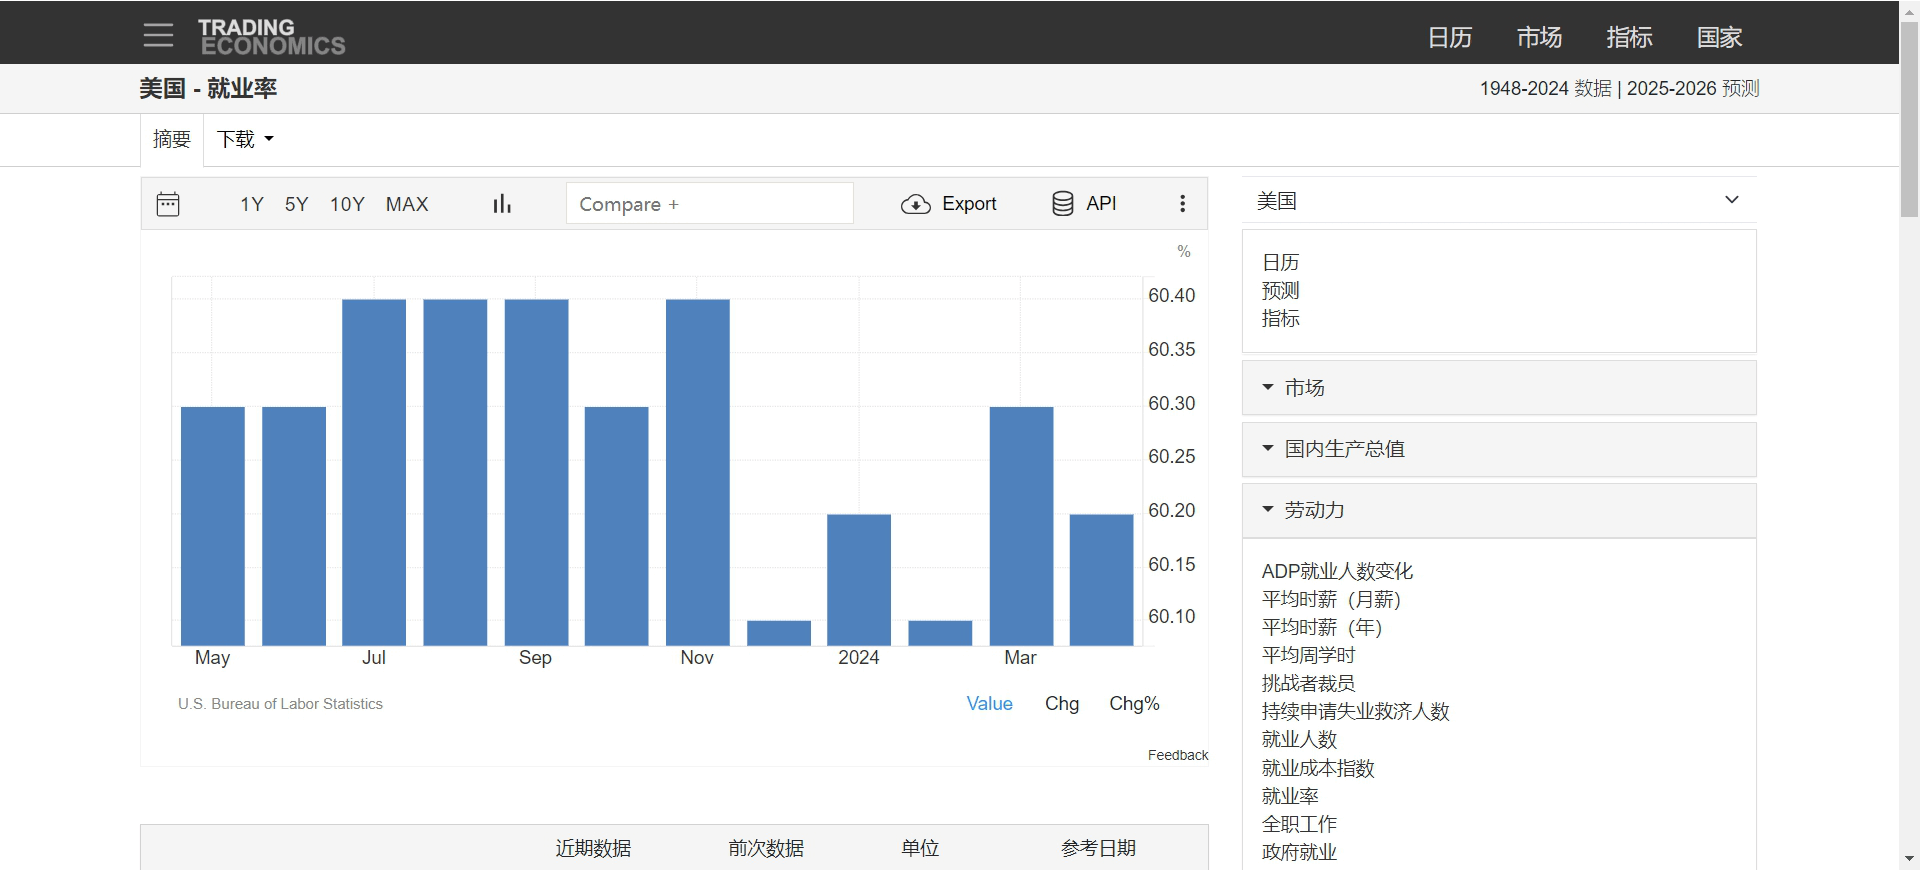Click the 2024 bar in the chart
Screen dimensions: 1920x870
click(859, 580)
